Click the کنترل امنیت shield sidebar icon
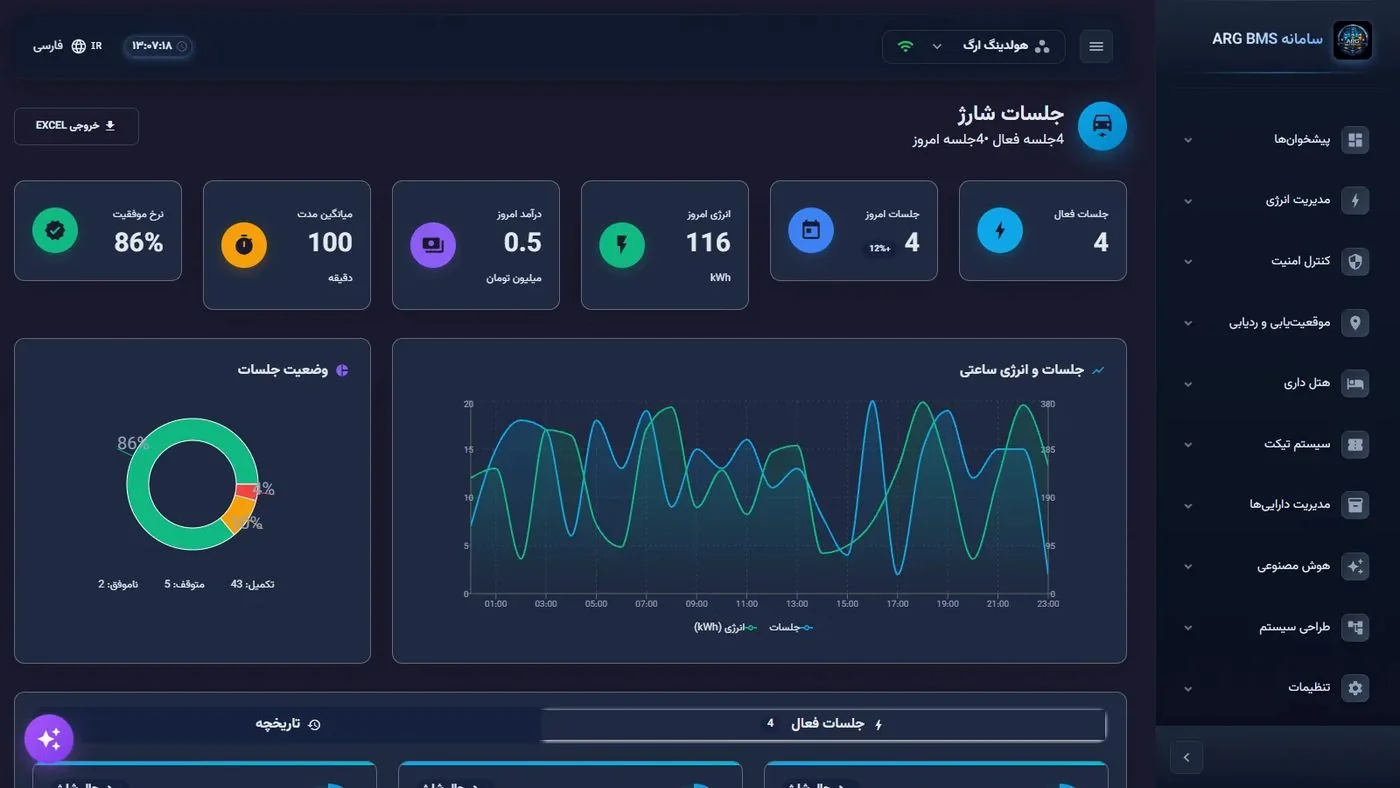 (x=1355, y=262)
